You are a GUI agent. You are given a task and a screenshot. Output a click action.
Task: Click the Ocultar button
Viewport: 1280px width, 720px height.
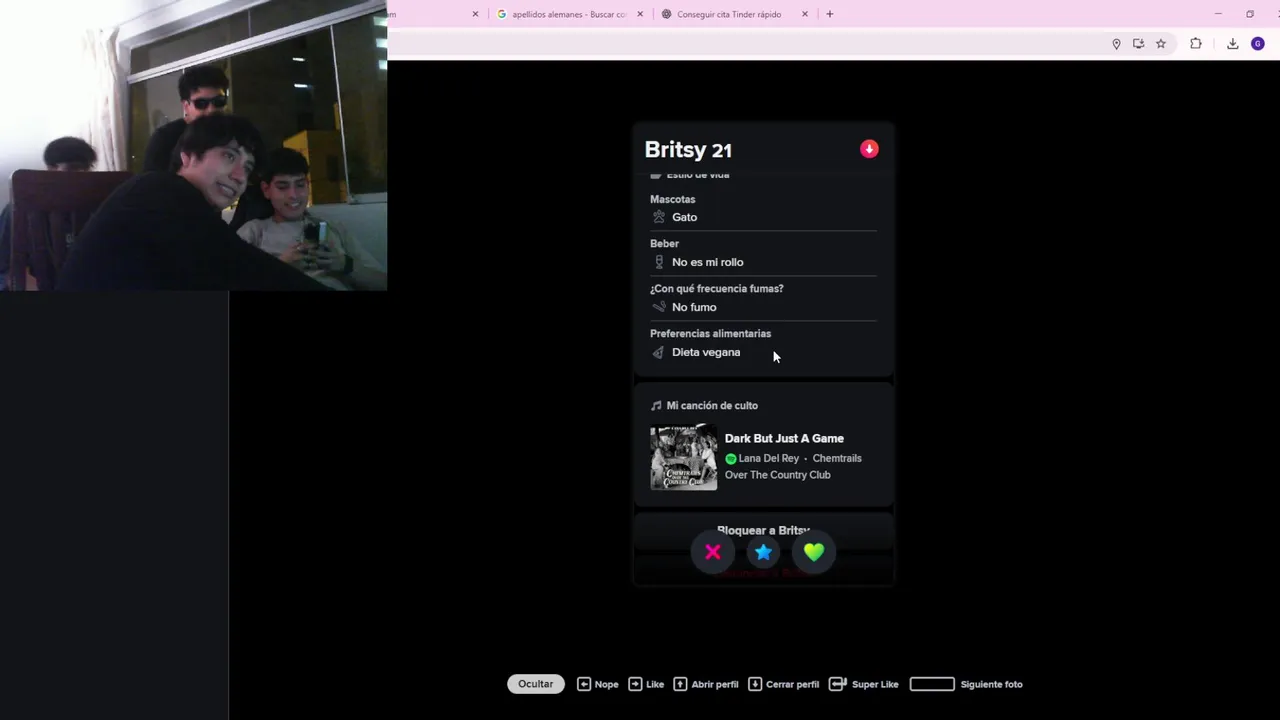(535, 684)
